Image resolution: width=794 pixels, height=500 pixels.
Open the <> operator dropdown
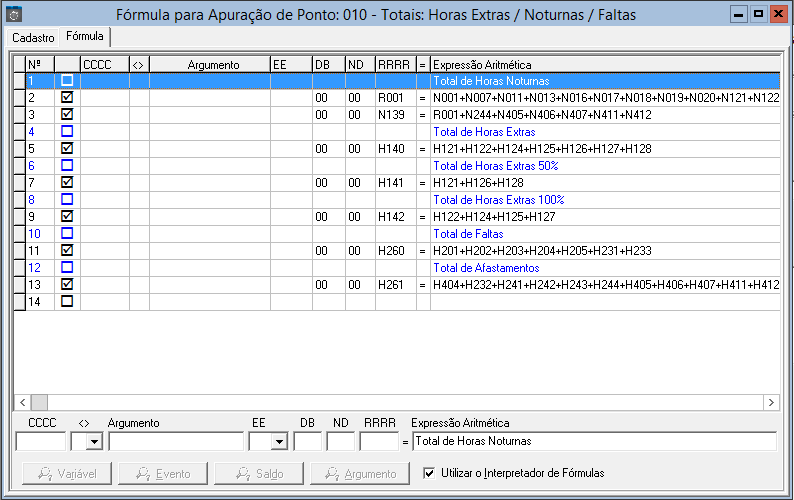(x=94, y=441)
